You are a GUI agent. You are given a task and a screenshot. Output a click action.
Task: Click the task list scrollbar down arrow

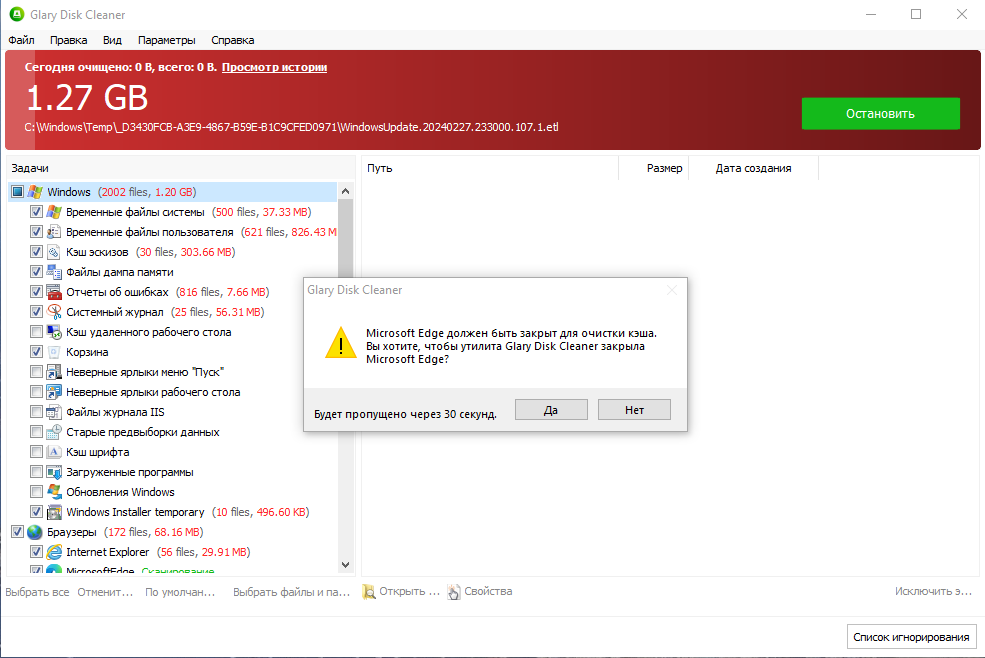click(x=345, y=564)
